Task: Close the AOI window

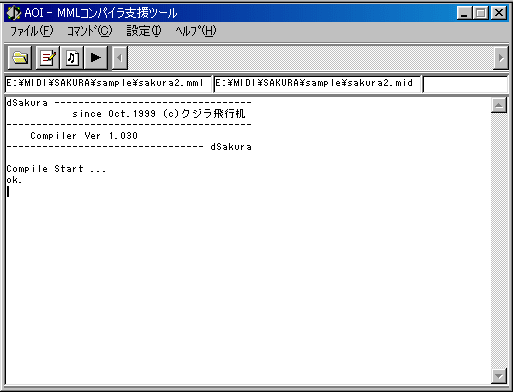Action: (499, 13)
